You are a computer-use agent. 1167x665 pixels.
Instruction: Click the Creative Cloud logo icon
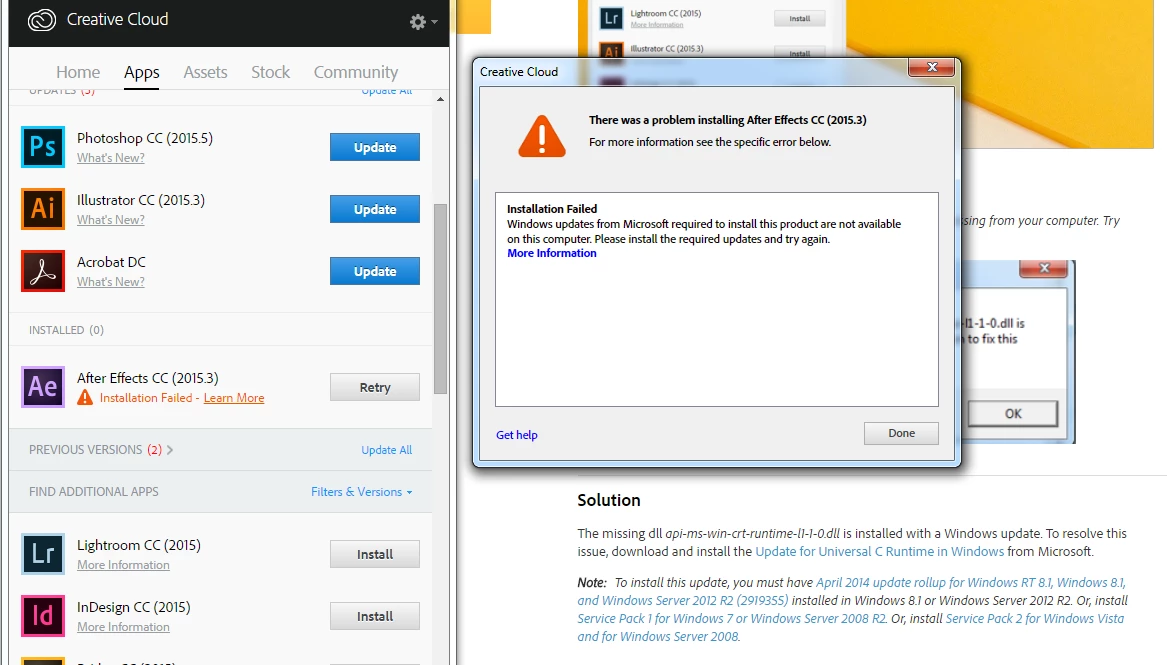[x=42, y=20]
